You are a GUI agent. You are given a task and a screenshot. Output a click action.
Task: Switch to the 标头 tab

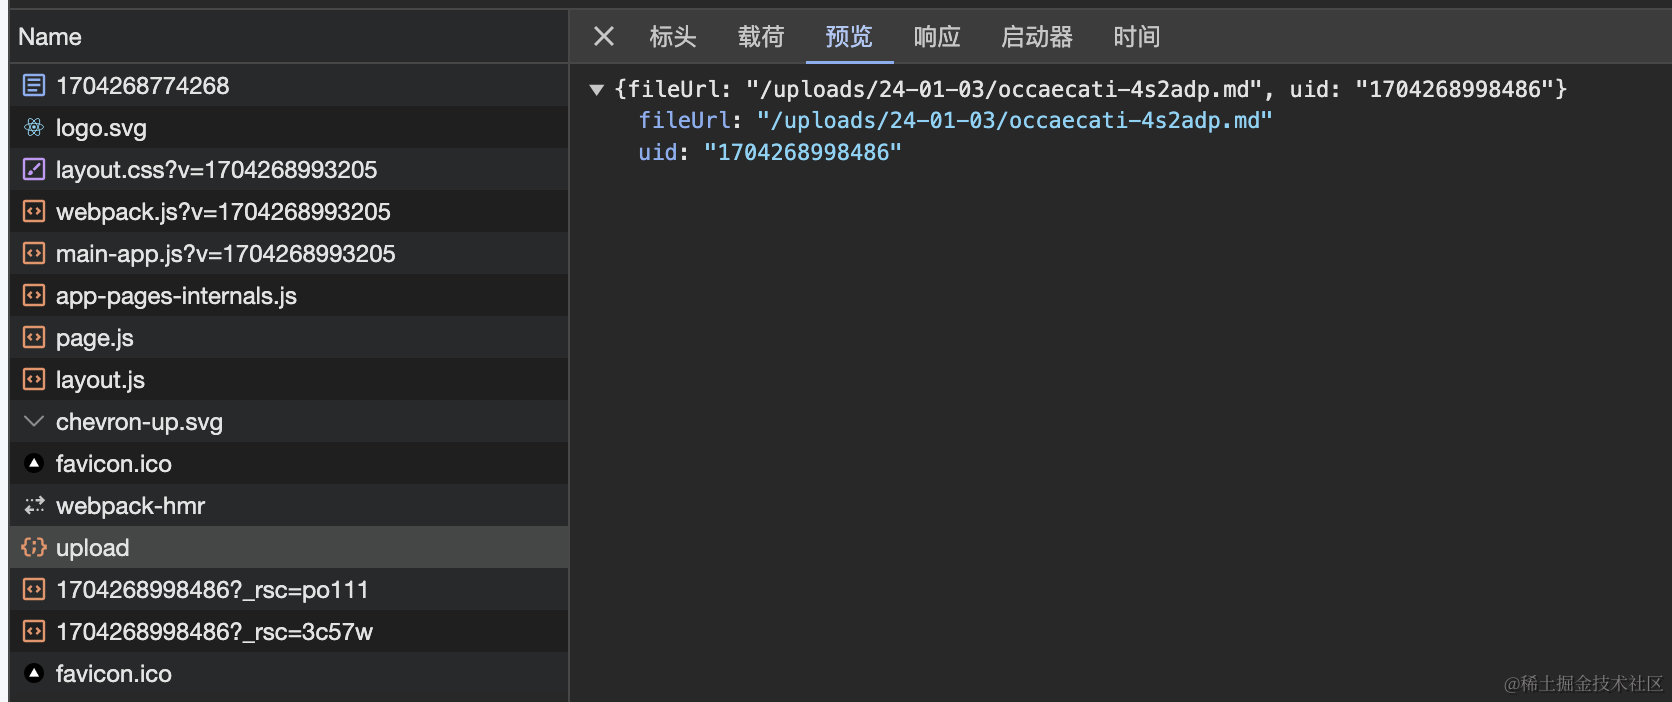(672, 37)
